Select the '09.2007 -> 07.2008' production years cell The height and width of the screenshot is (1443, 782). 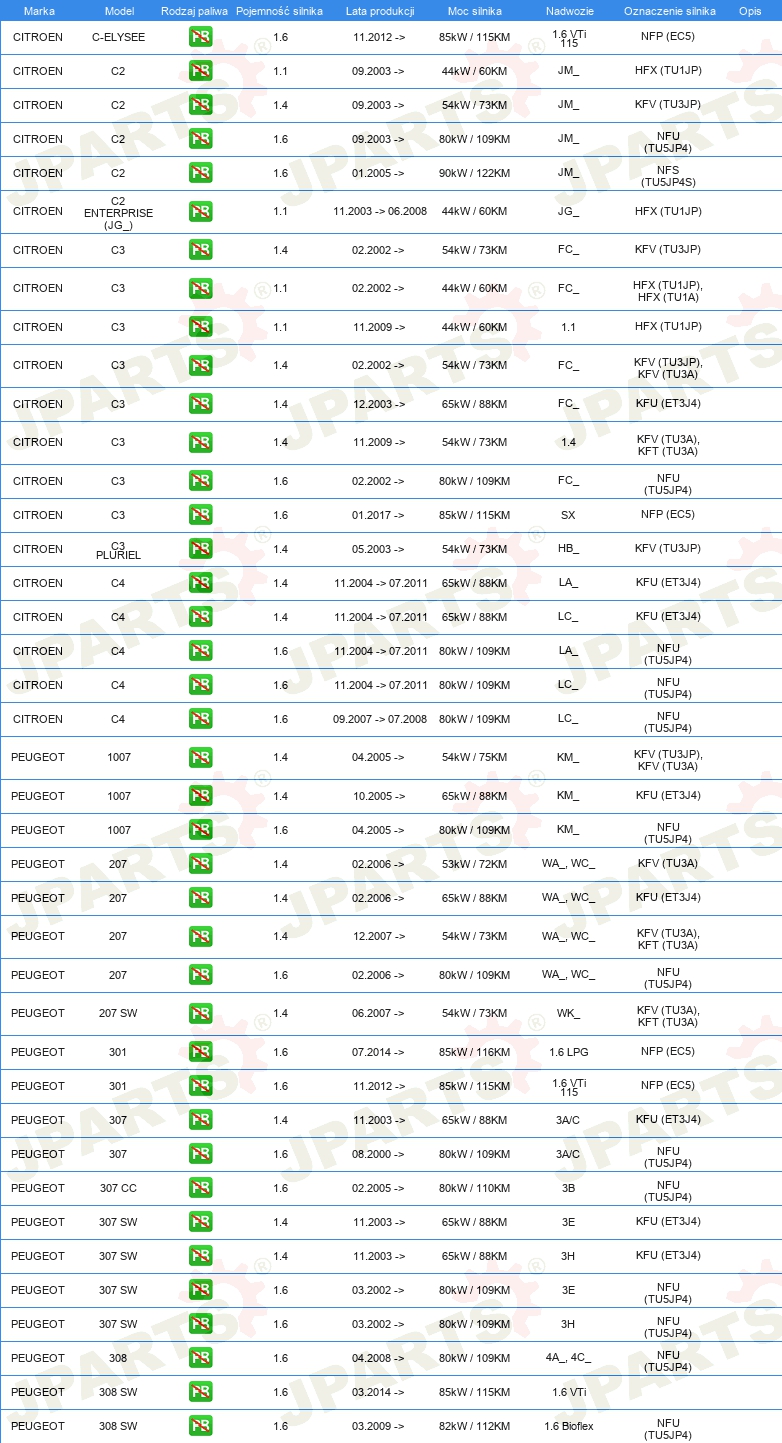[380, 719]
